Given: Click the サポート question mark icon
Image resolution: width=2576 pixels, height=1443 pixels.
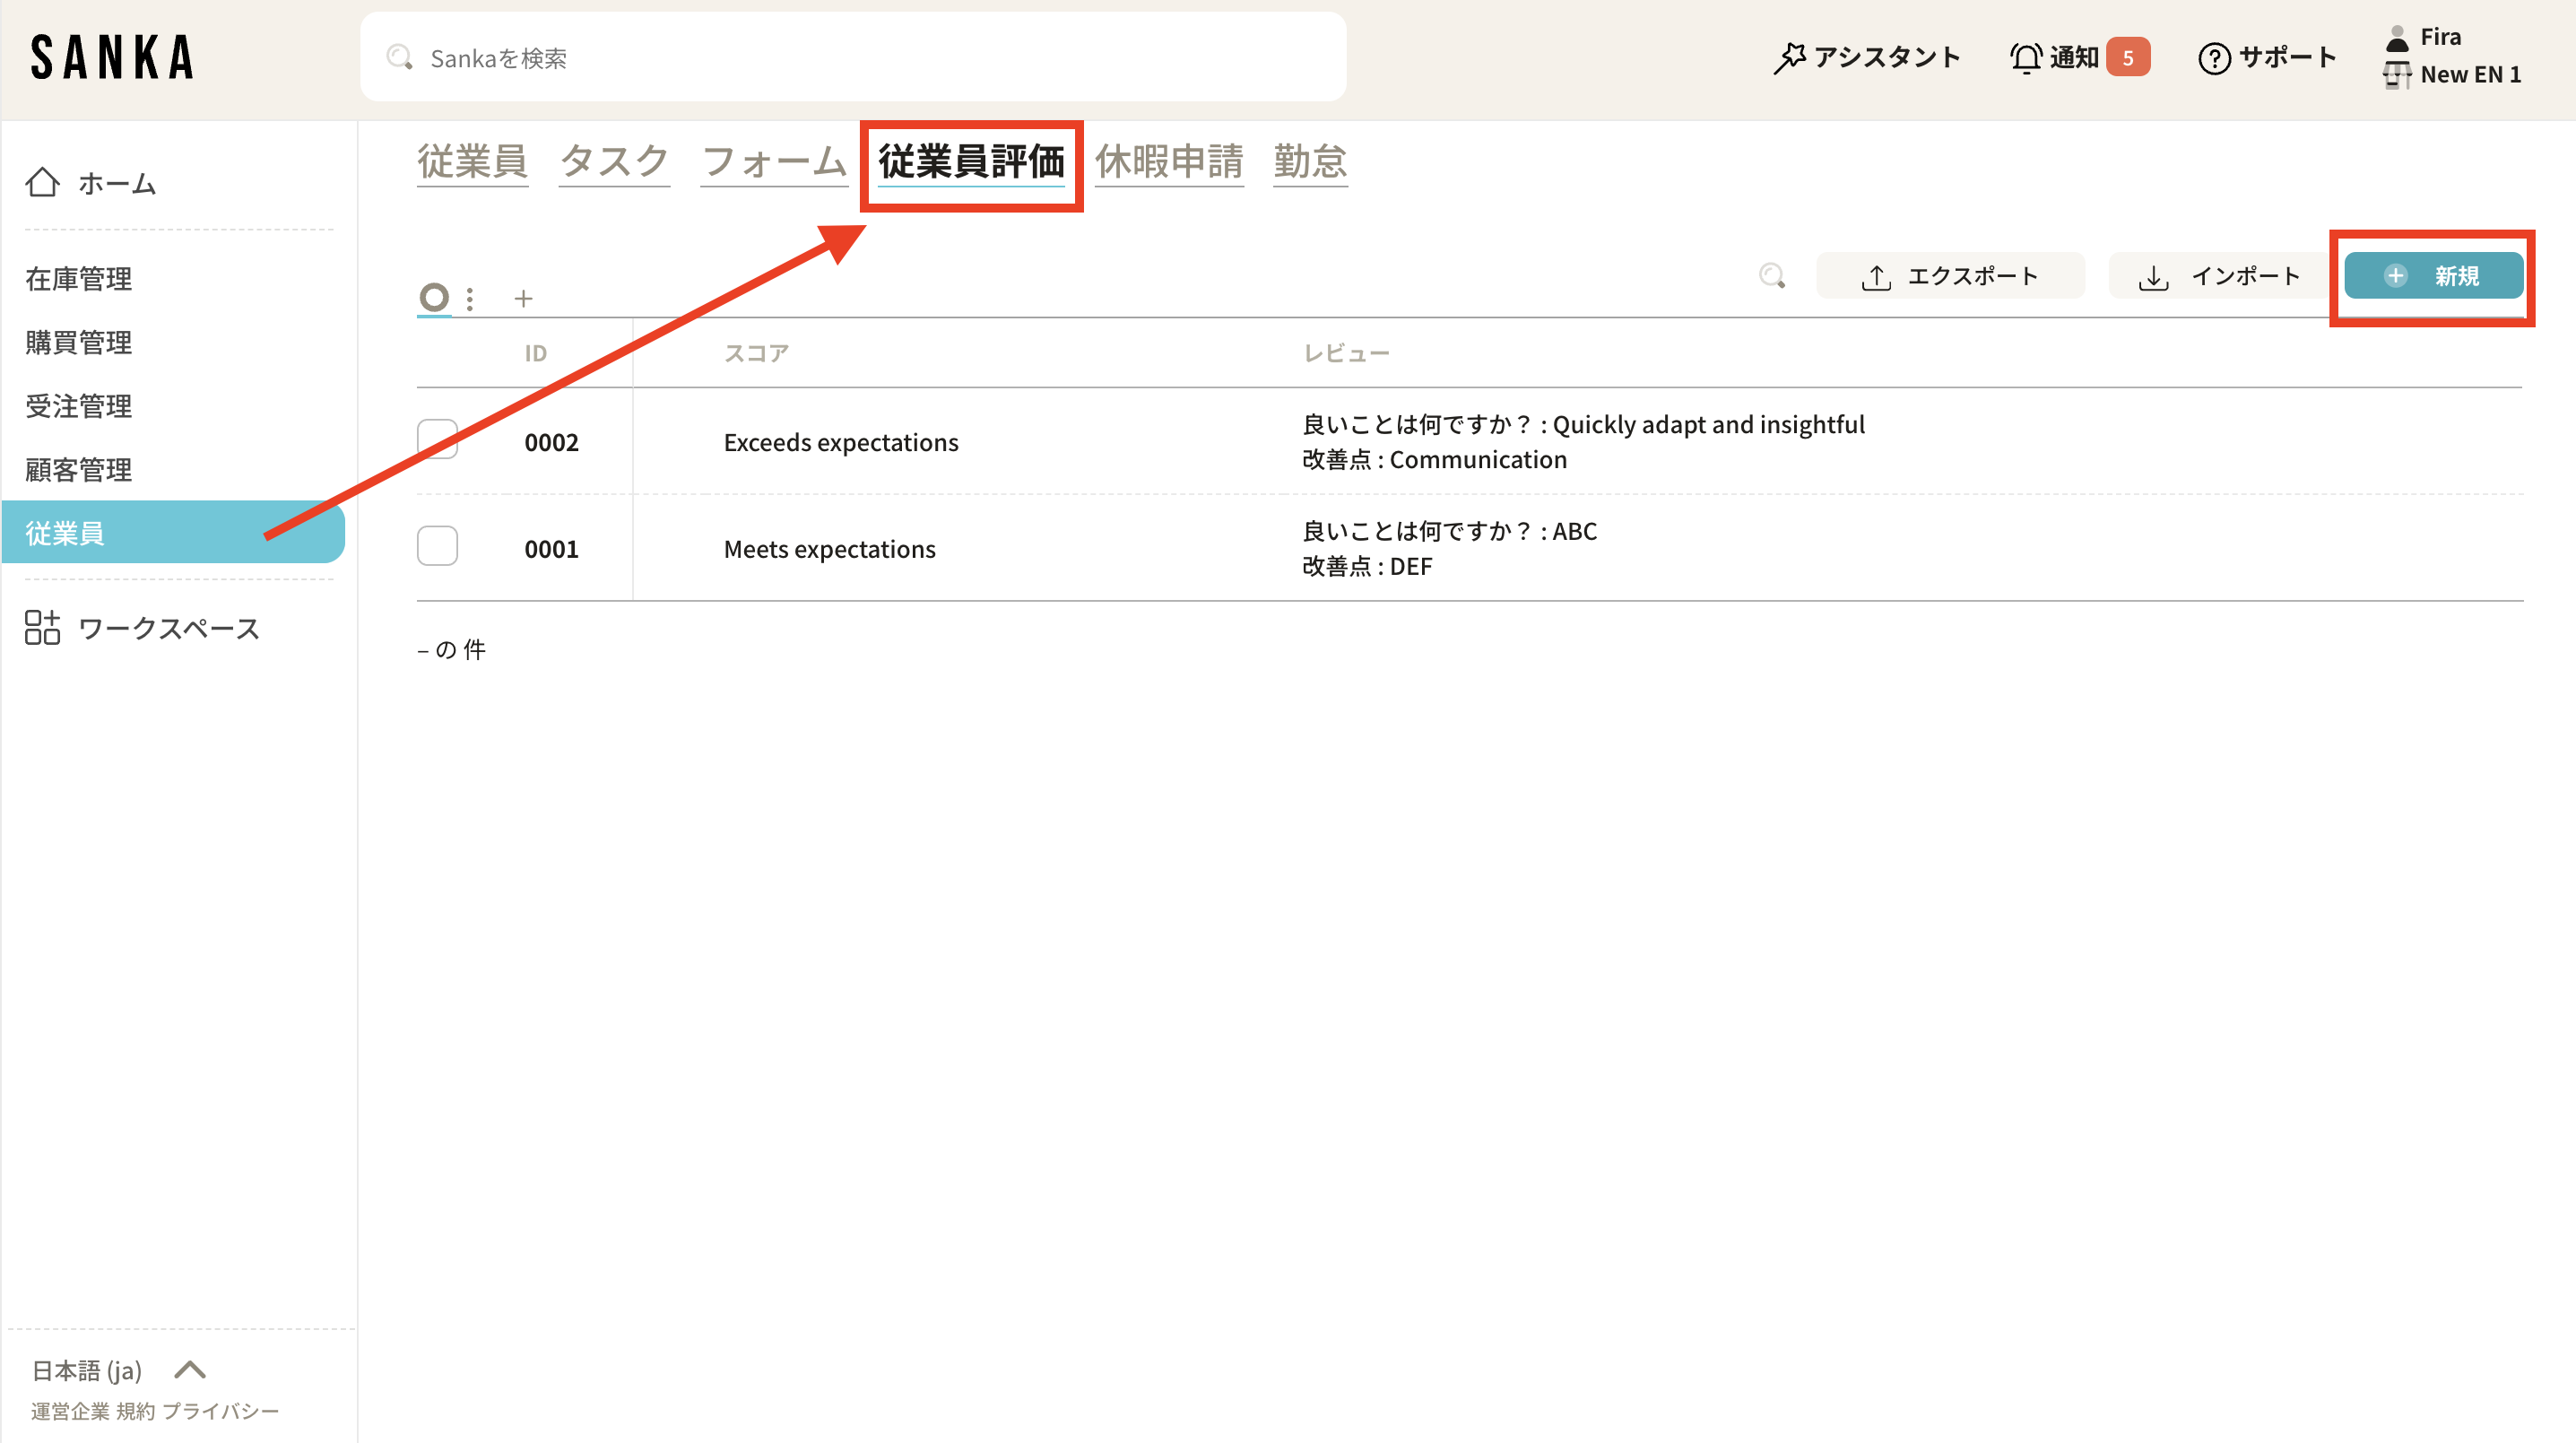Looking at the screenshot, I should click(2213, 58).
